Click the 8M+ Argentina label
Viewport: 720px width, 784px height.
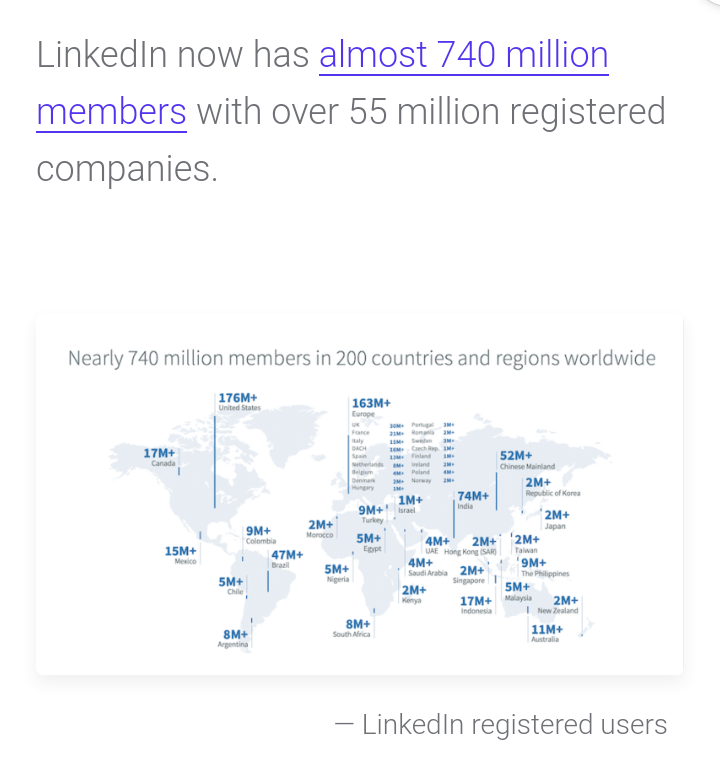(235, 638)
